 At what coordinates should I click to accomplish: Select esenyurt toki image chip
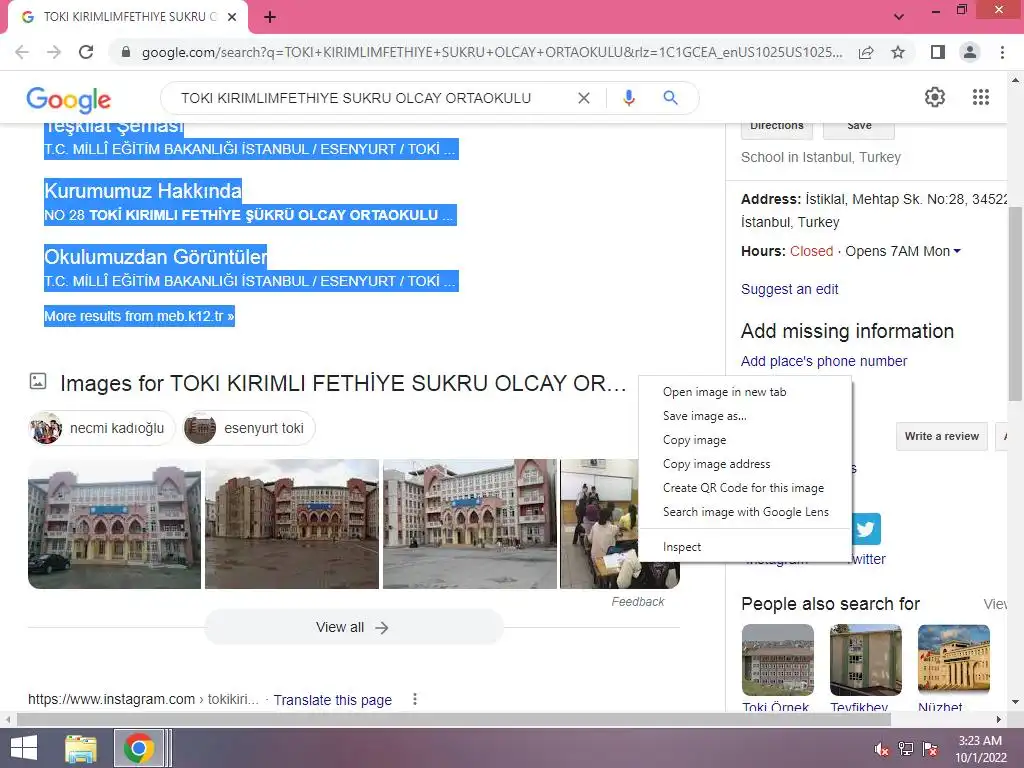coord(249,428)
